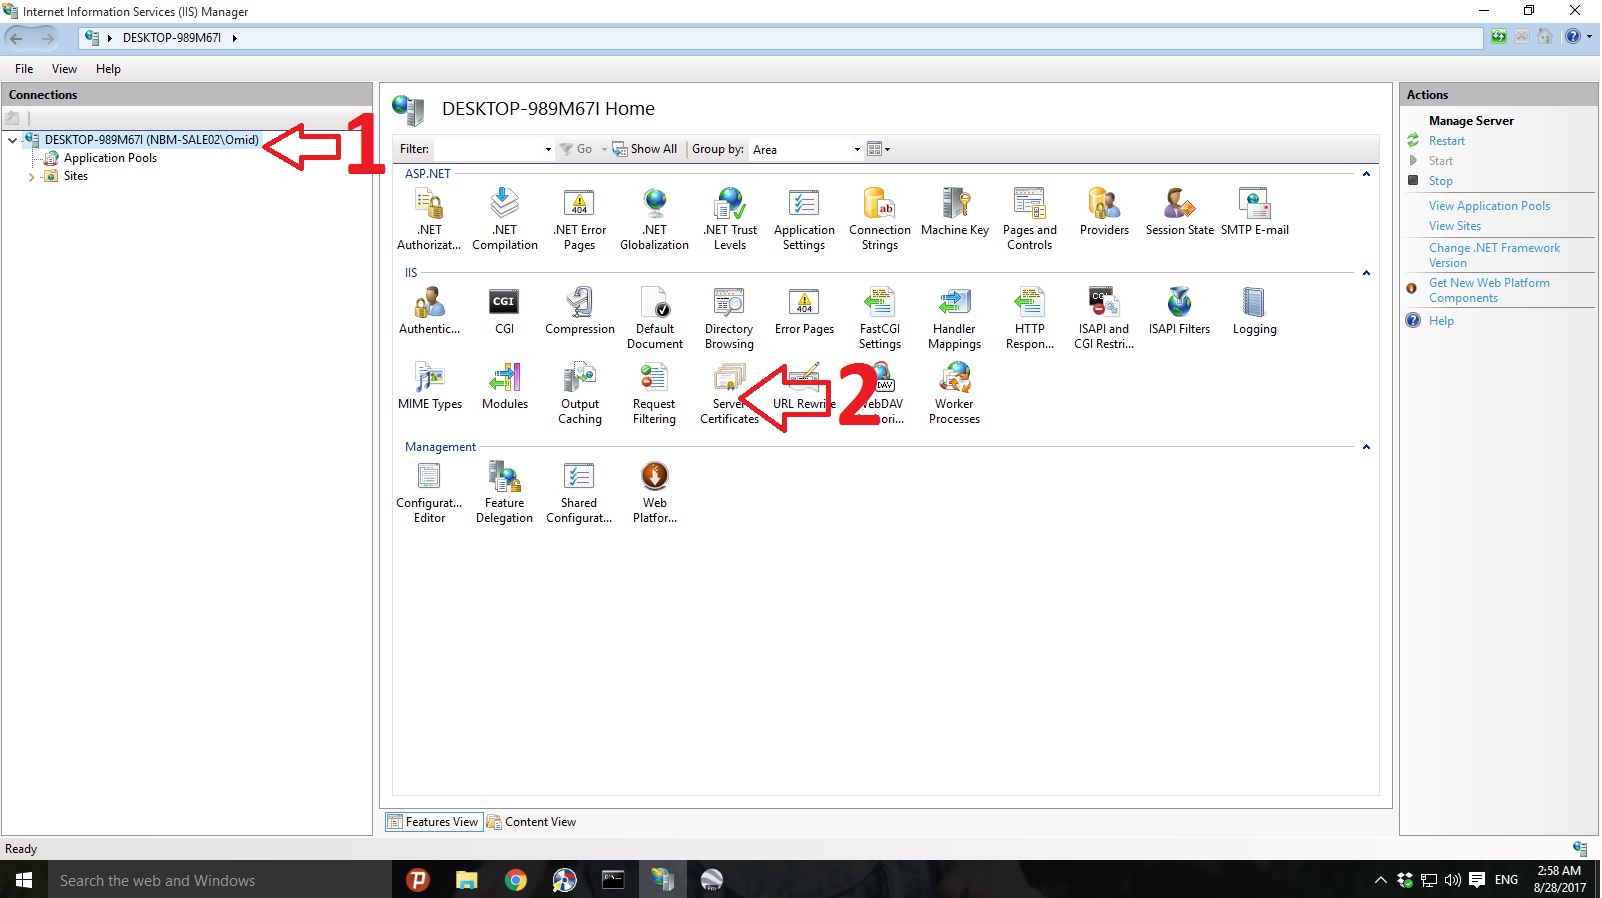The height and width of the screenshot is (898, 1602).
Task: Open the Group by Area dropdown
Action: coord(806,150)
